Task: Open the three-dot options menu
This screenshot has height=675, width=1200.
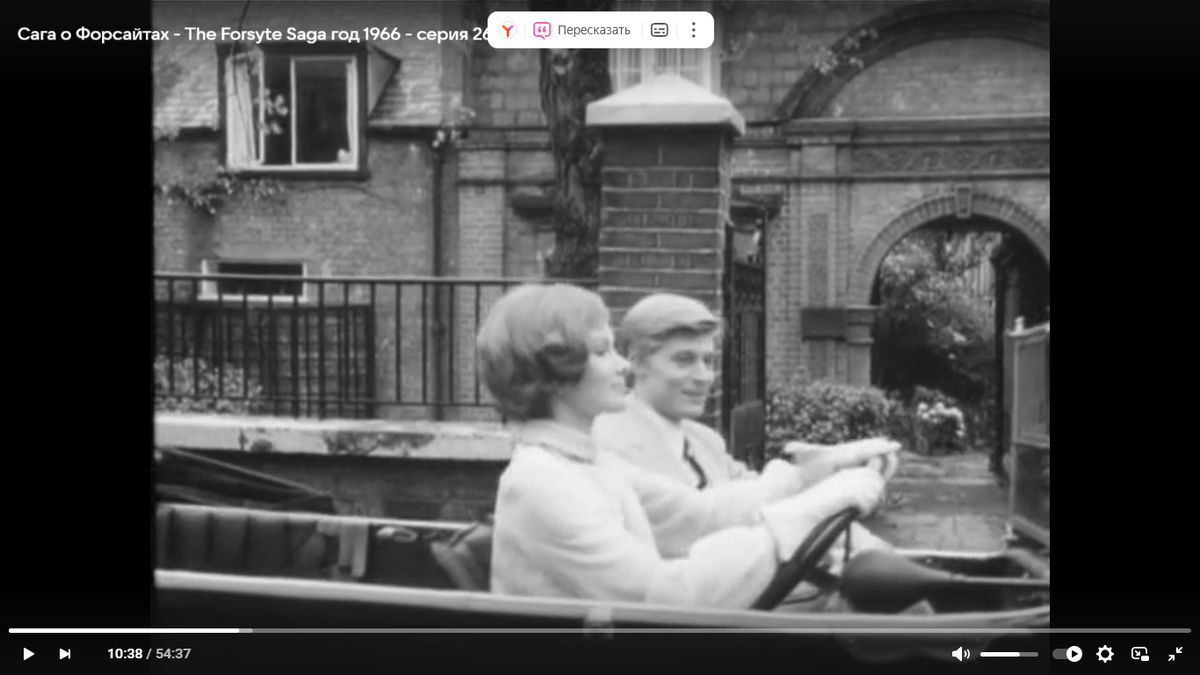Action: click(692, 29)
